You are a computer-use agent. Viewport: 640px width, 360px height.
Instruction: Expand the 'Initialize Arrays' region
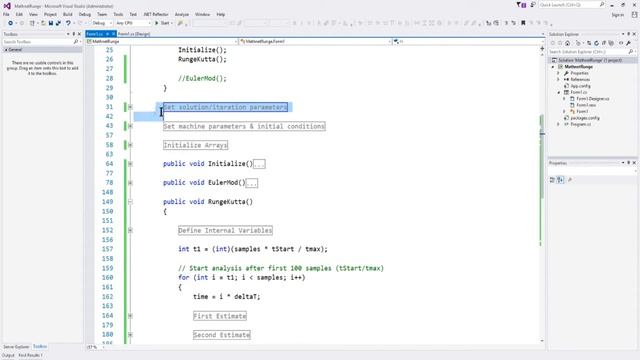[130, 145]
